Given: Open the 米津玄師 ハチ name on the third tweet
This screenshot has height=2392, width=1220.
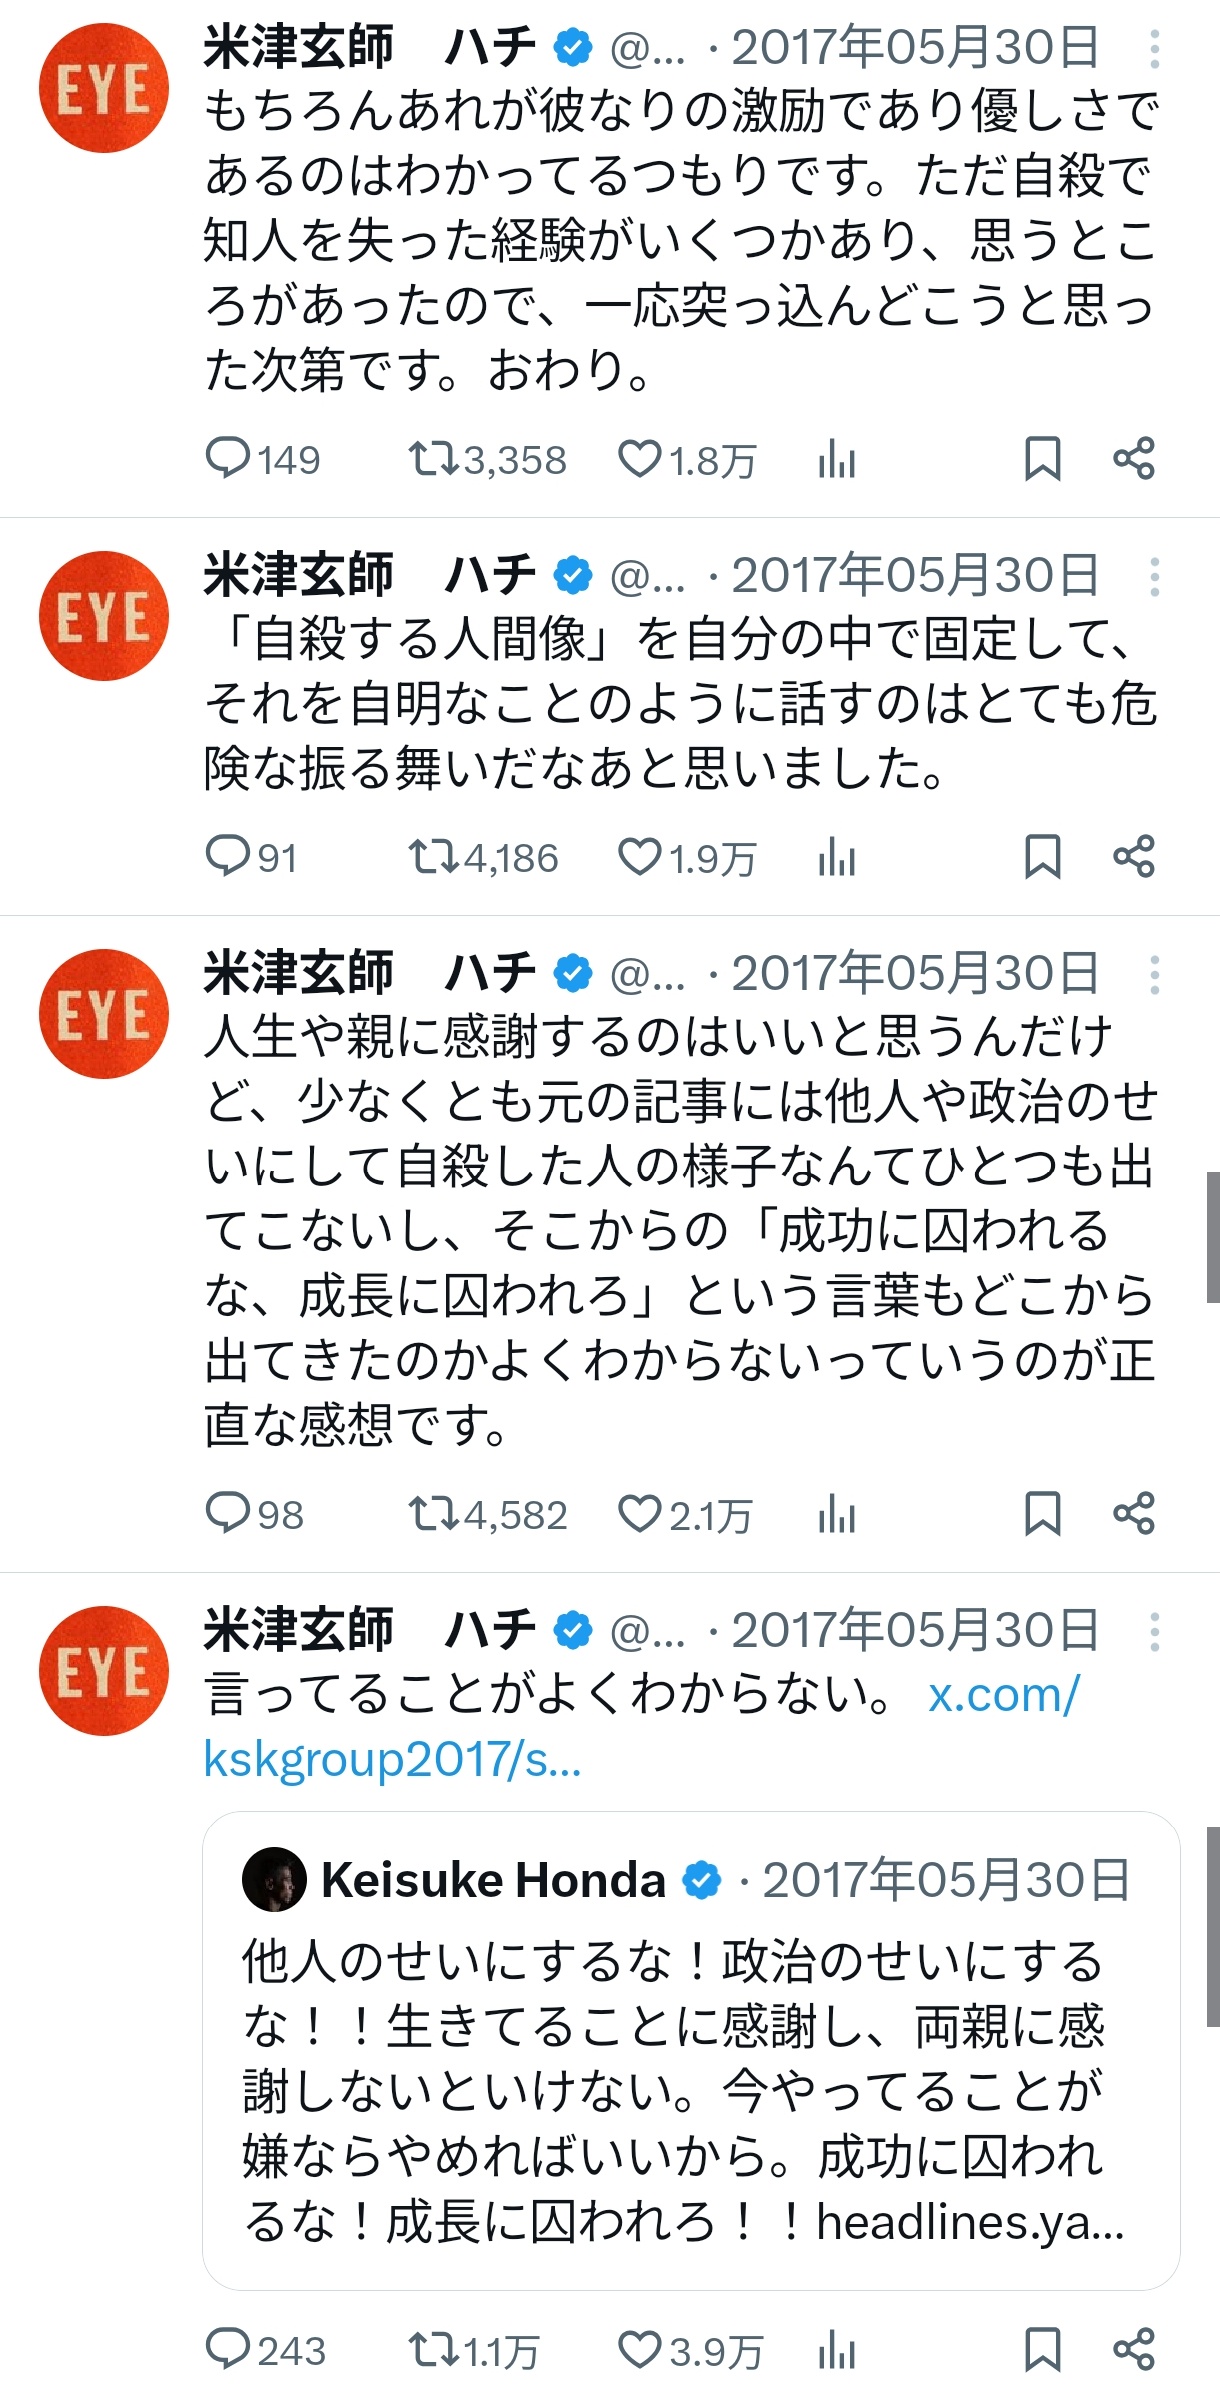Looking at the screenshot, I should pos(370,973).
